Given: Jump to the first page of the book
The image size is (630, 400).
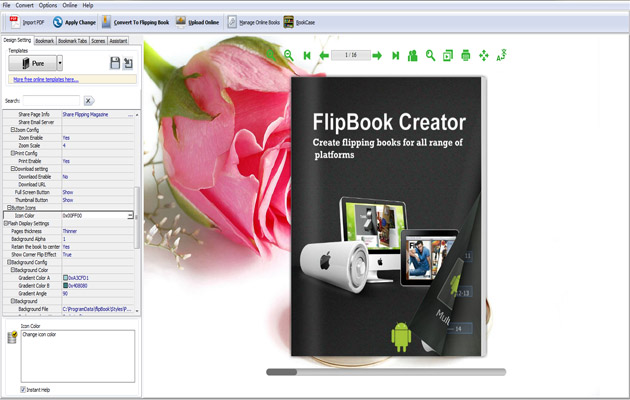Looking at the screenshot, I should pos(307,55).
